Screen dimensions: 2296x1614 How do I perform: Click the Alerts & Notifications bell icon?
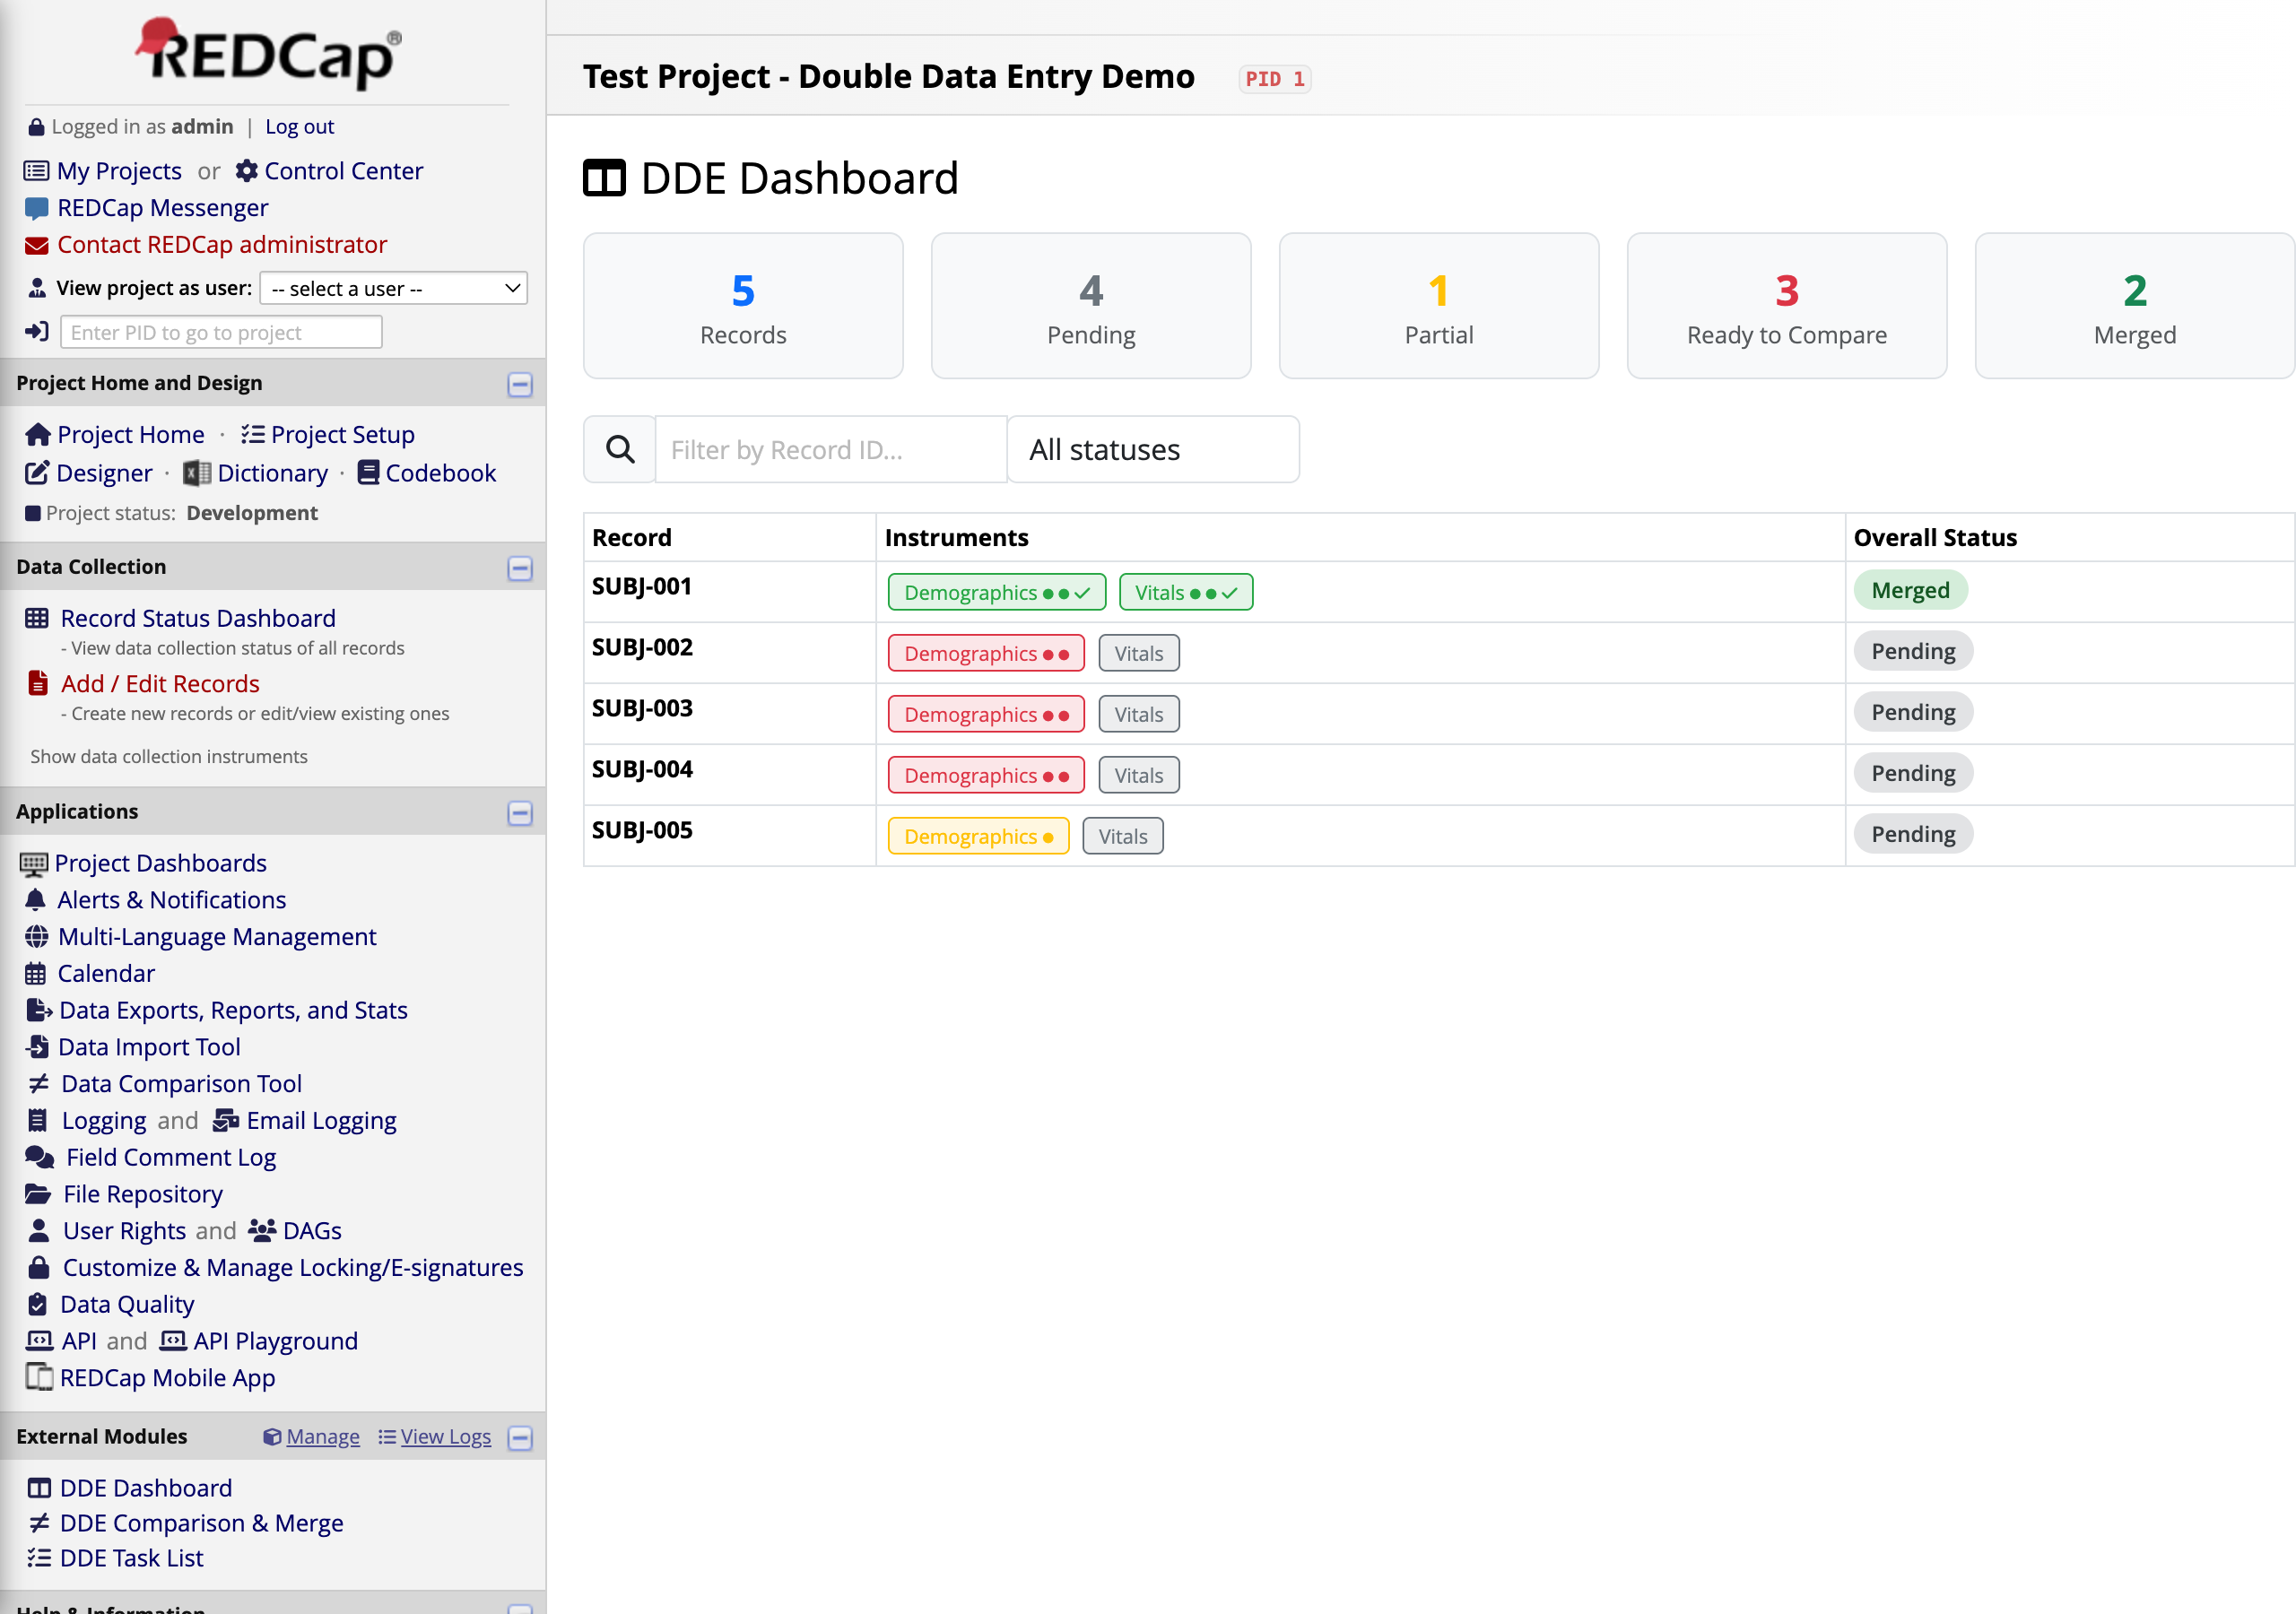(35, 899)
